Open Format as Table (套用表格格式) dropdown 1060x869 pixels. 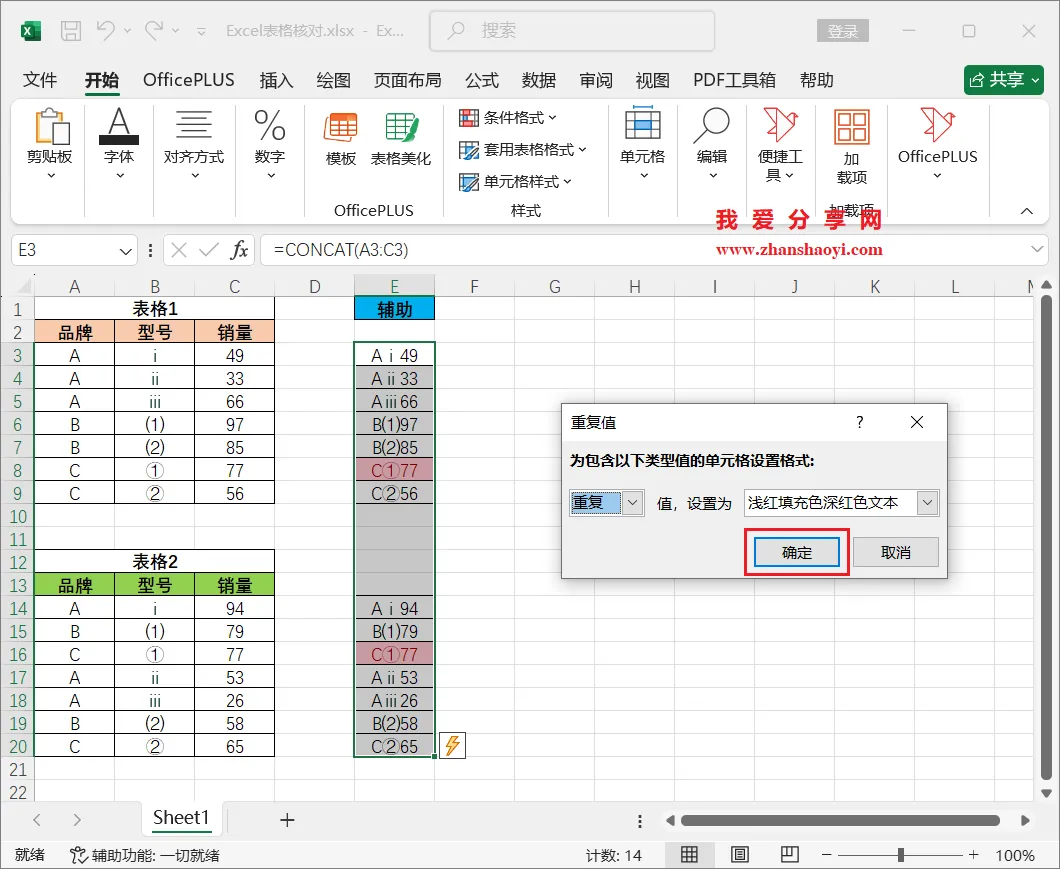point(523,149)
